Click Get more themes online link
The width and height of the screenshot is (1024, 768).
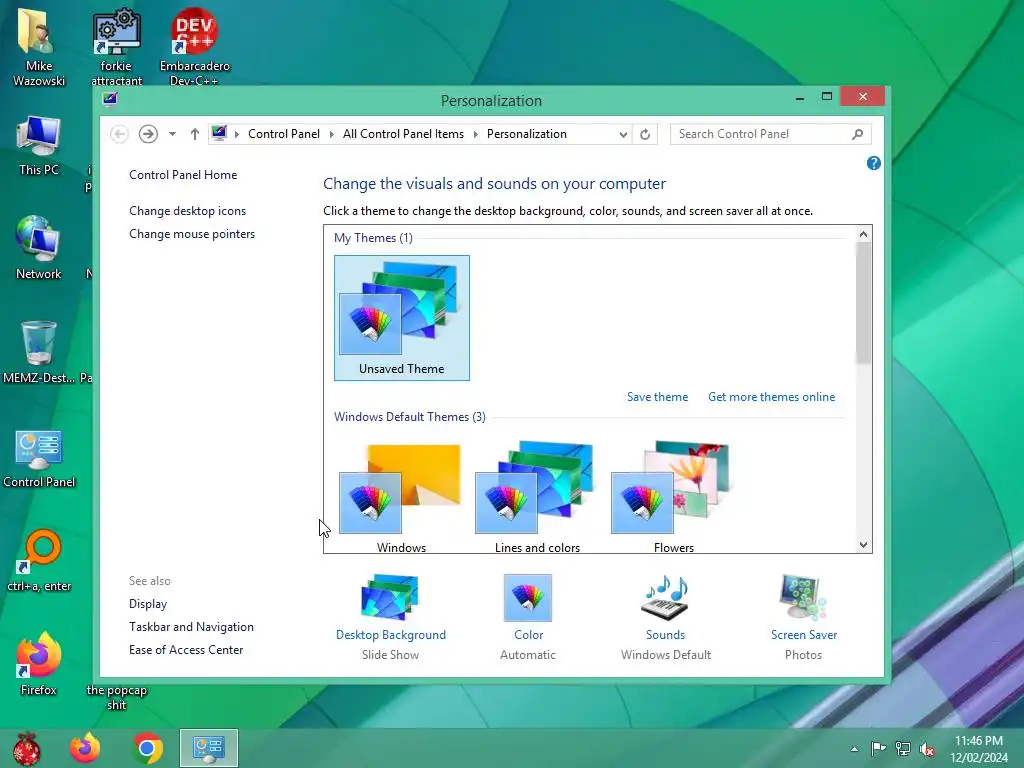pyautogui.click(x=771, y=396)
